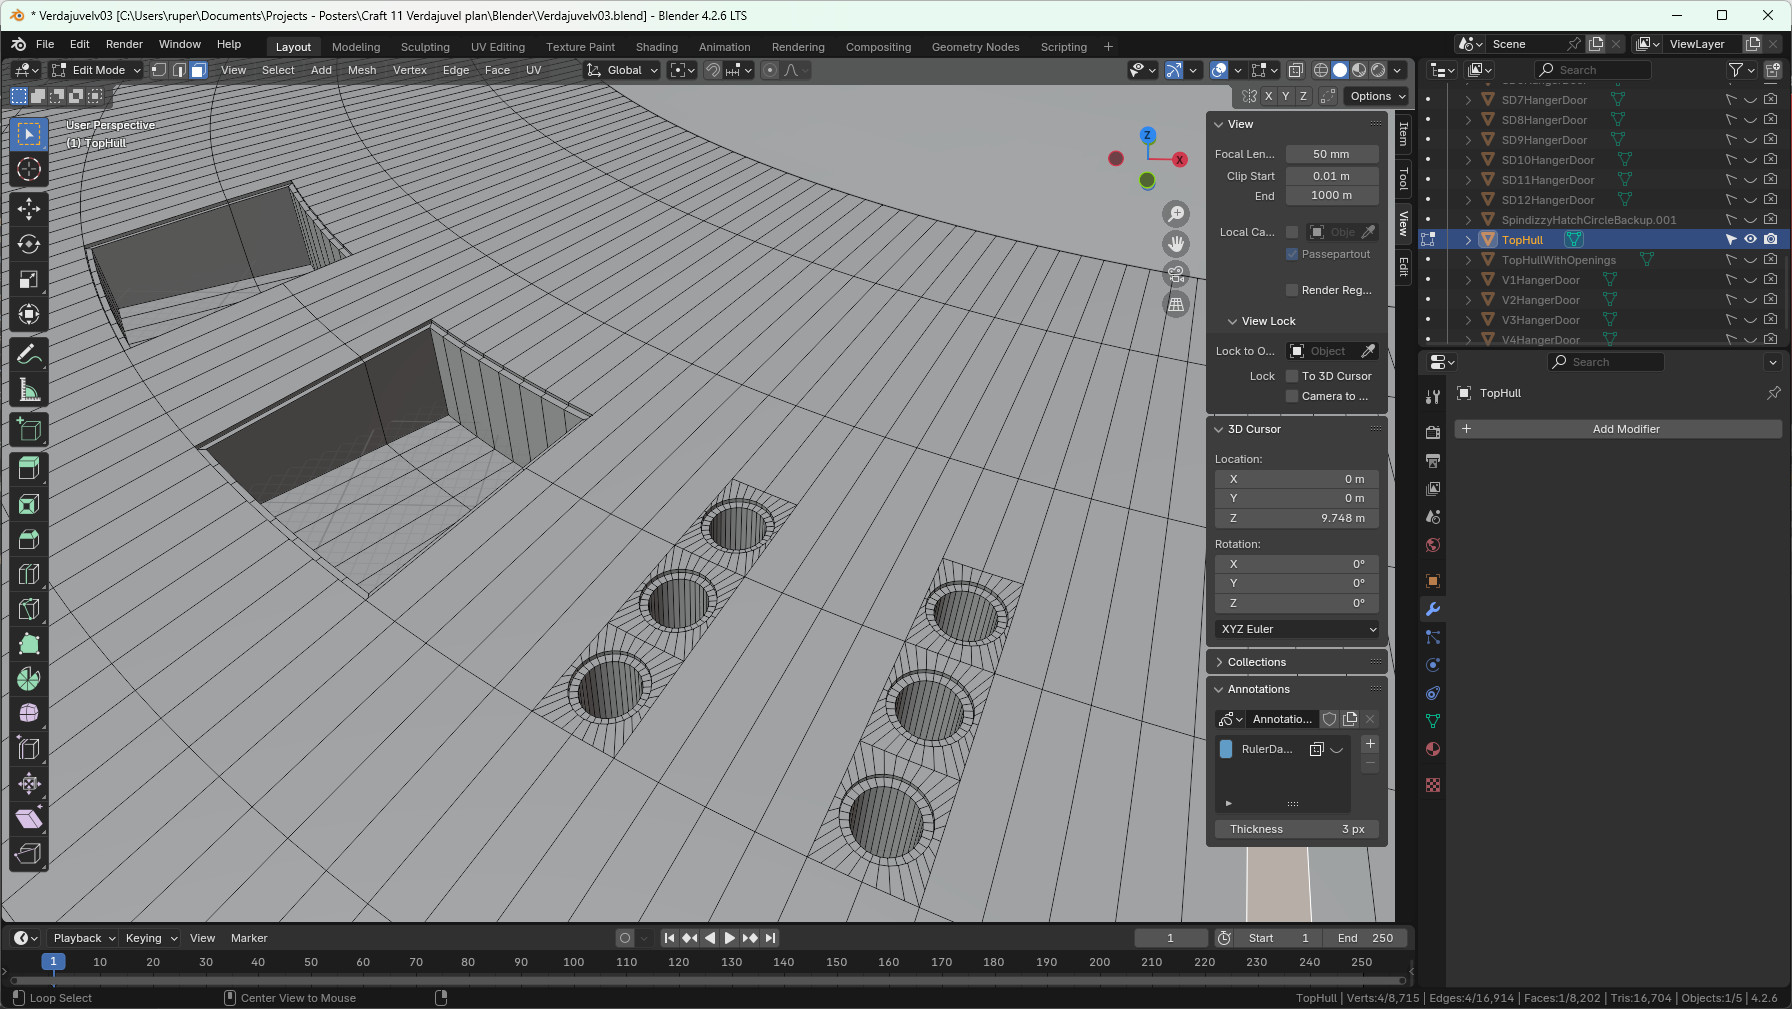Switch to face select mode
1792x1009 pixels.
[x=198, y=70]
